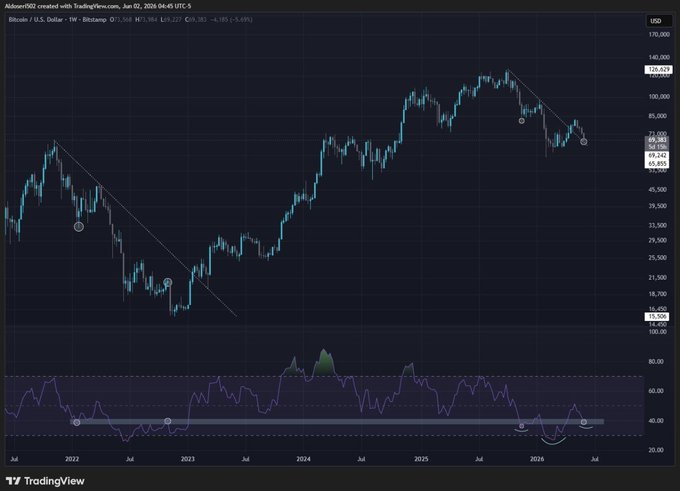The height and width of the screenshot is (491, 680).
Task: Click the white 65,855 price label
Action: [657, 164]
